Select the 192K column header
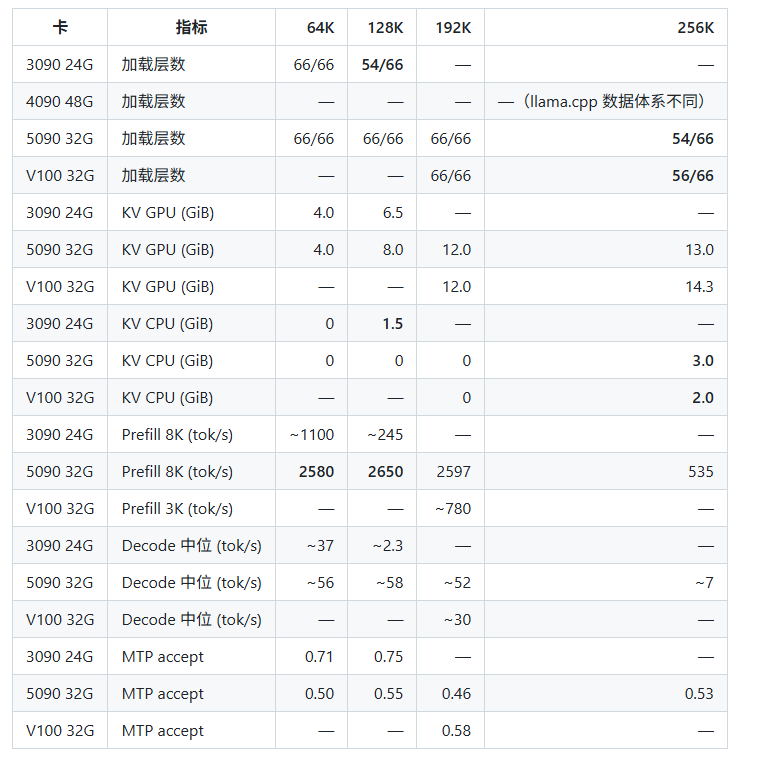 click(453, 28)
